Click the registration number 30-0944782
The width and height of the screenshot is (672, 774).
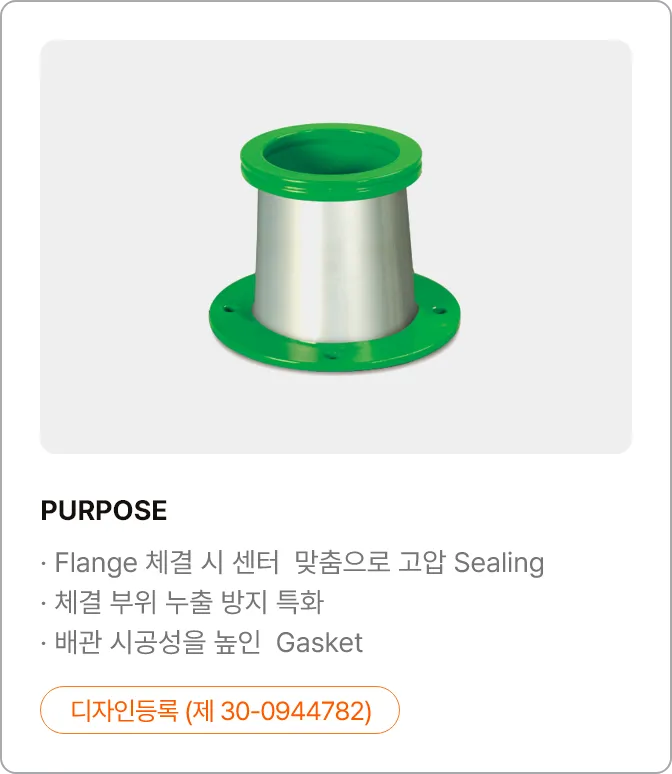(x=291, y=710)
